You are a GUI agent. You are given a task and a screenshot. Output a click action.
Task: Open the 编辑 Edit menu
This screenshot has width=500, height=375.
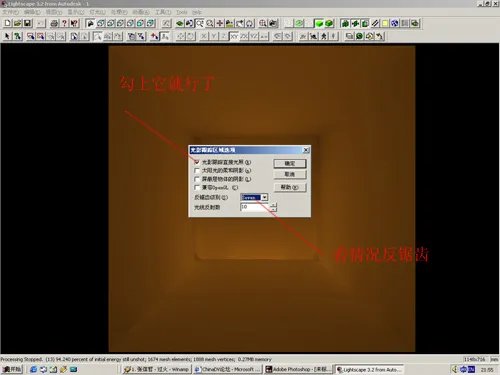[32, 12]
